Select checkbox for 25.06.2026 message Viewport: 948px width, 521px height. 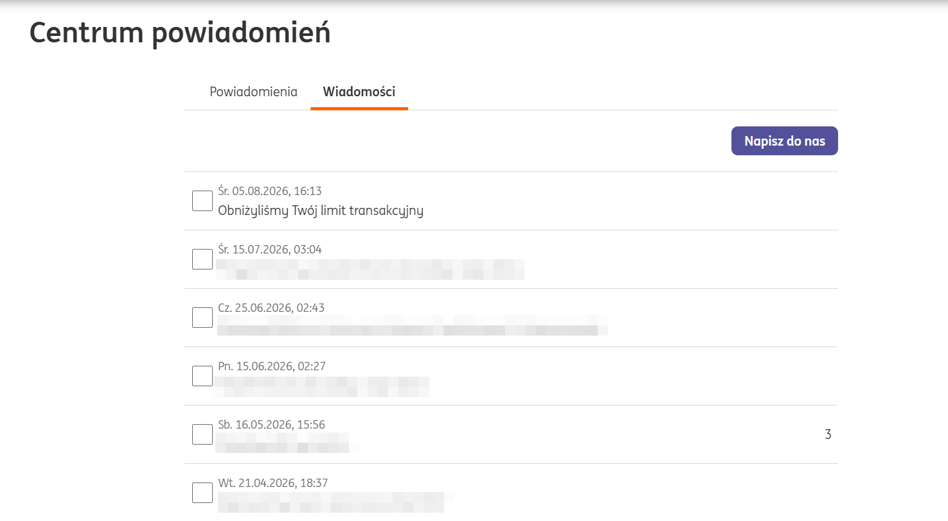tap(202, 317)
